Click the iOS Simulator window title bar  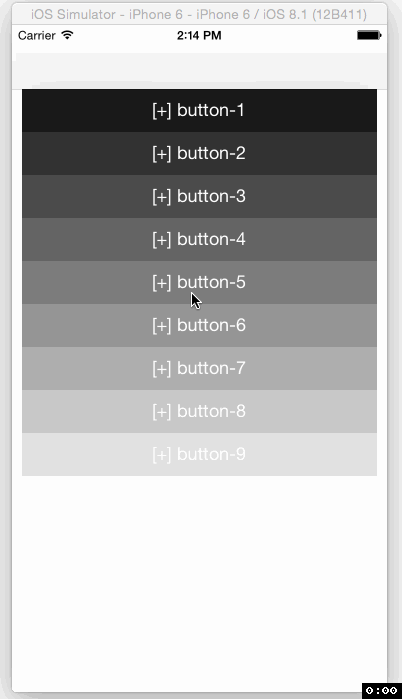[199, 14]
